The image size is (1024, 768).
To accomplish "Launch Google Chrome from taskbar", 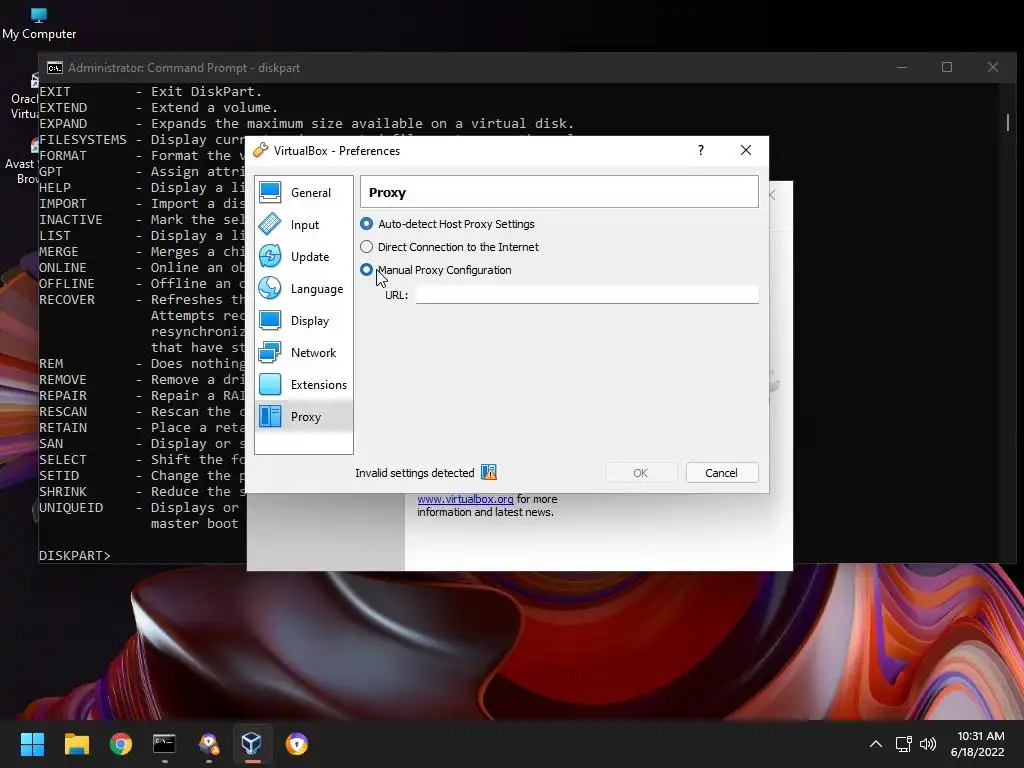I will [121, 744].
